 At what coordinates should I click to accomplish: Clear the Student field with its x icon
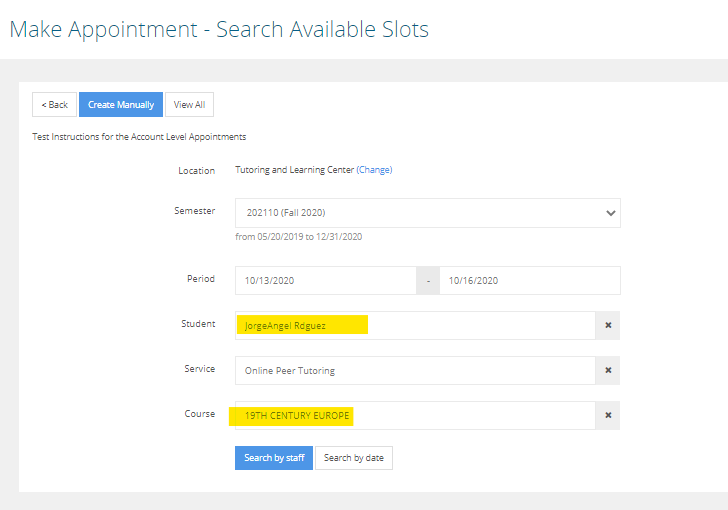pos(608,326)
